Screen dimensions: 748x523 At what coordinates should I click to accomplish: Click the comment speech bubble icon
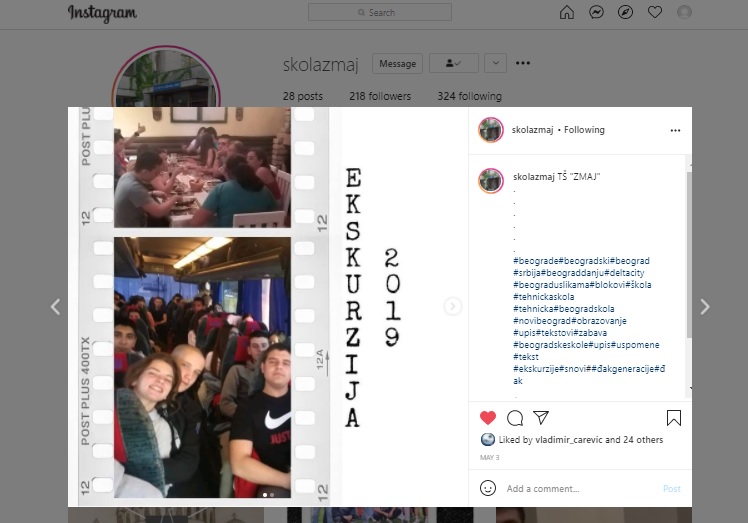click(x=515, y=418)
